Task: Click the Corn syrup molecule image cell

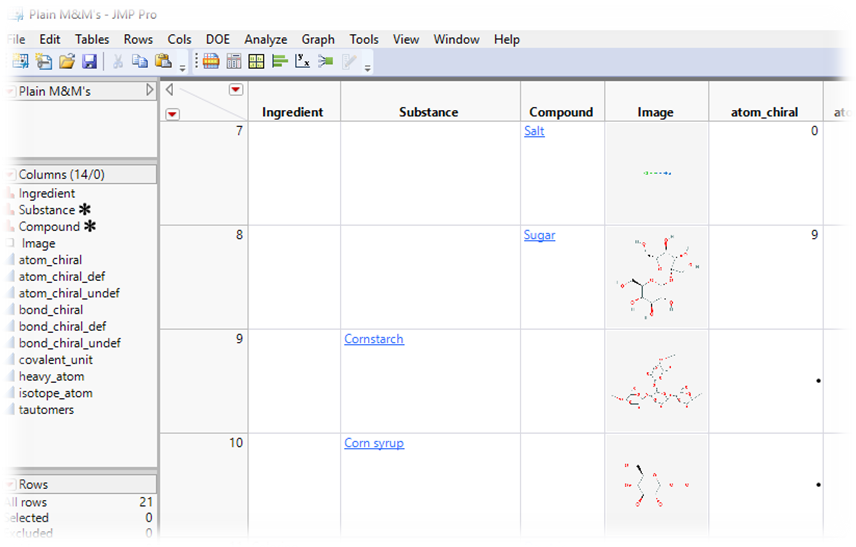Action: 657,486
